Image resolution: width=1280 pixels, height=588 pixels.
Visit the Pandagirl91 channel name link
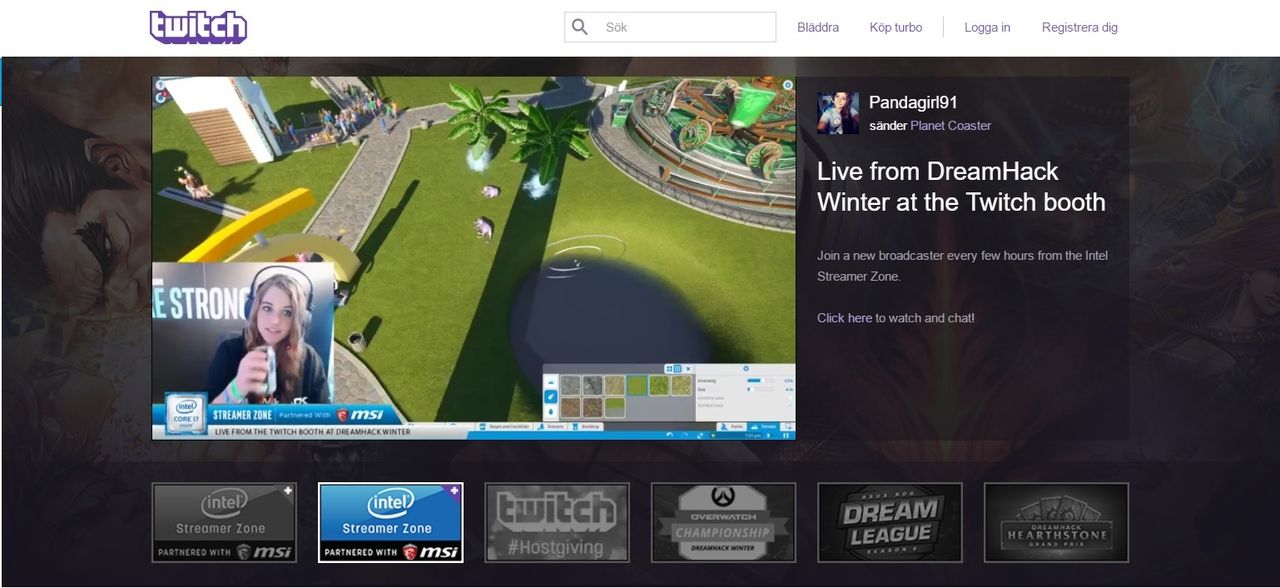(913, 102)
